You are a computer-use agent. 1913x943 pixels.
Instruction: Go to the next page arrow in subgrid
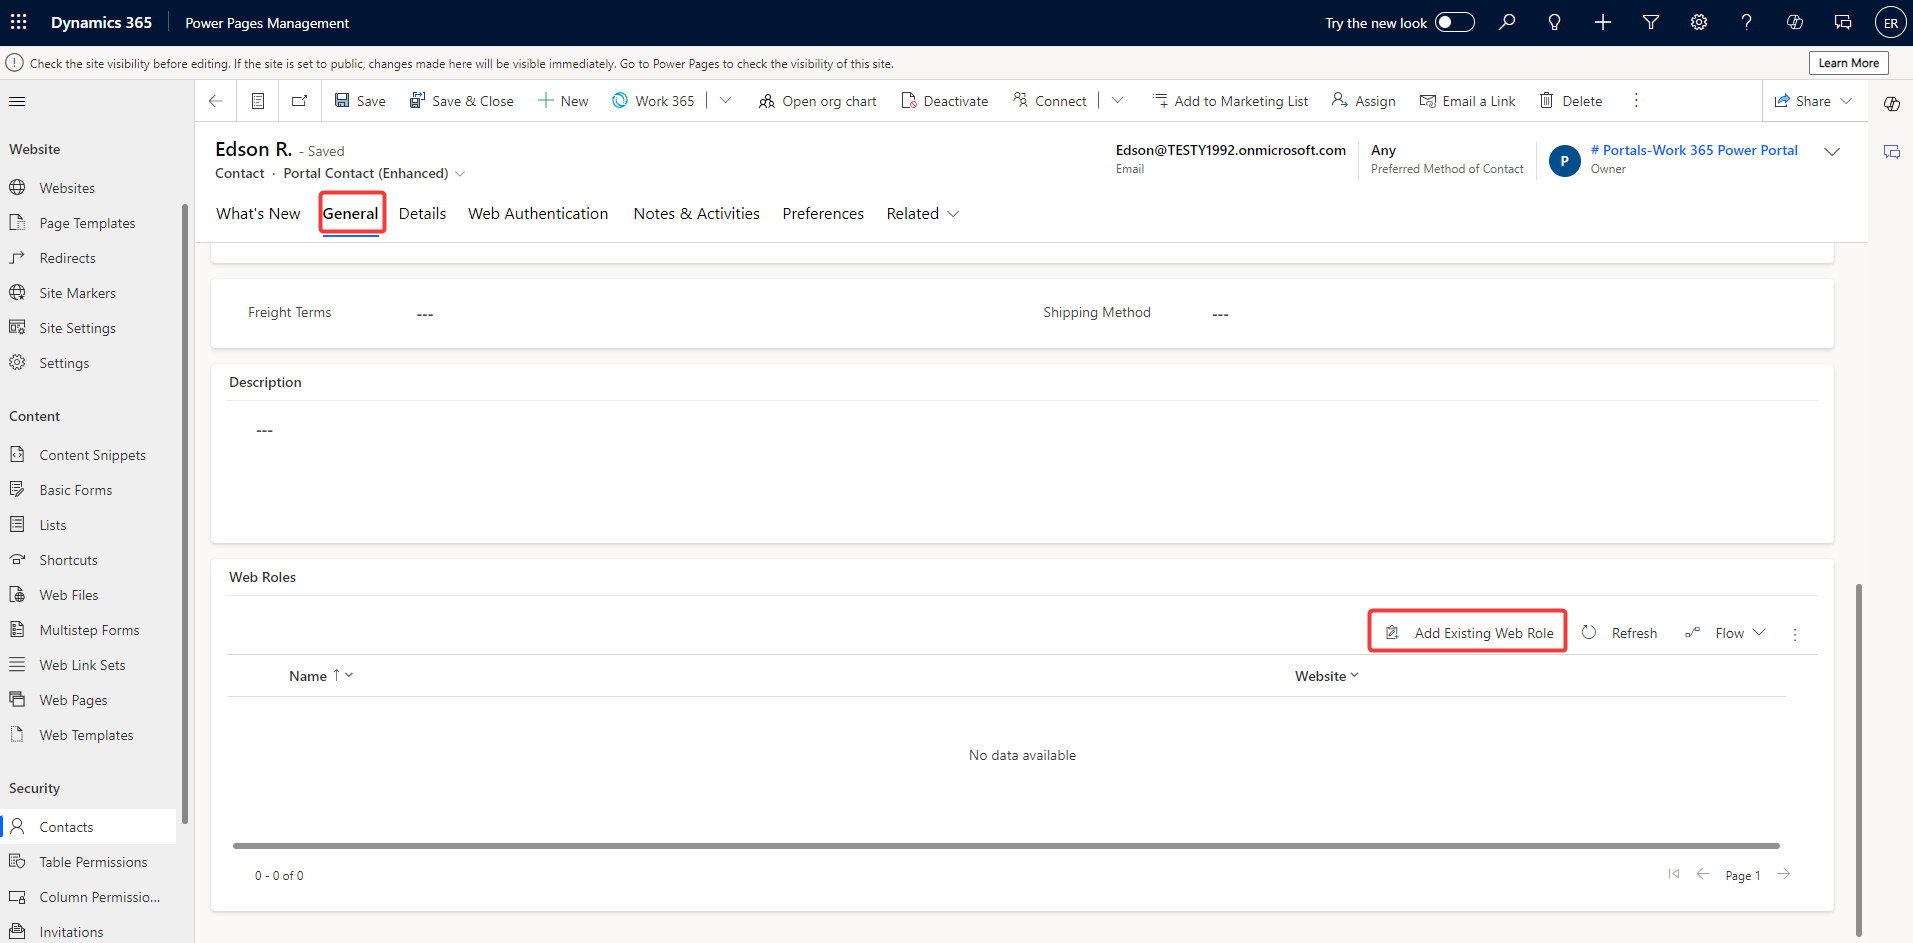pyautogui.click(x=1784, y=875)
